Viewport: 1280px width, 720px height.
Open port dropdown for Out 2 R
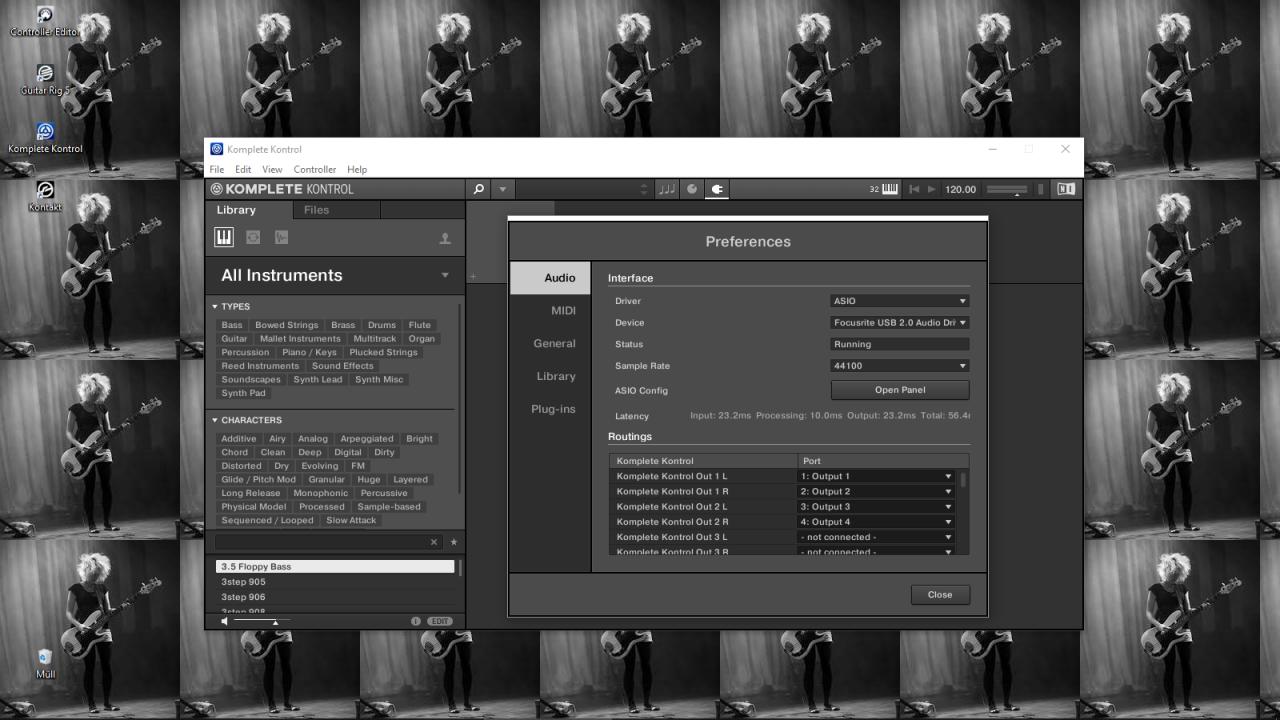[x=876, y=522]
